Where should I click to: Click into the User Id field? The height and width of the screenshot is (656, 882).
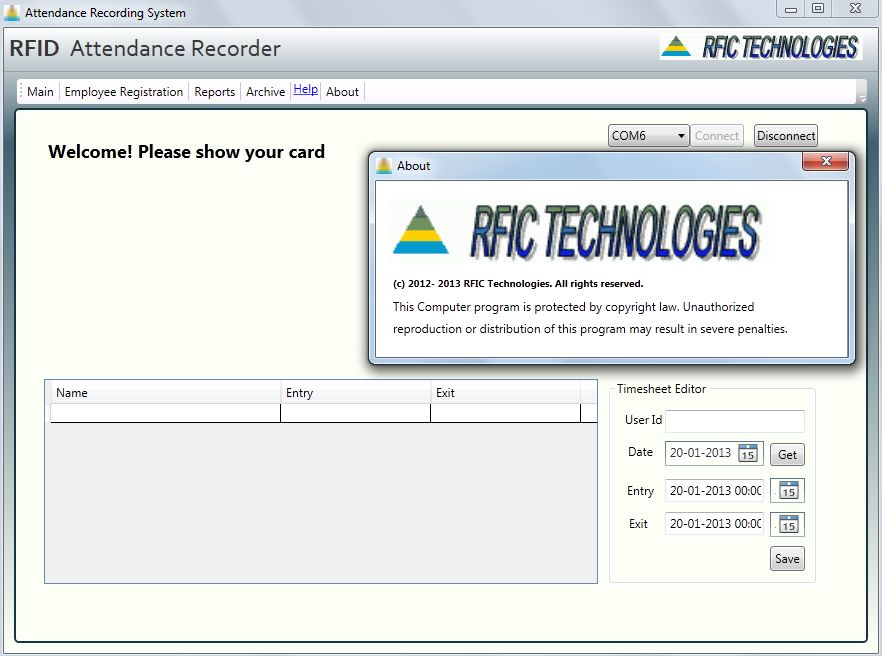[735, 421]
